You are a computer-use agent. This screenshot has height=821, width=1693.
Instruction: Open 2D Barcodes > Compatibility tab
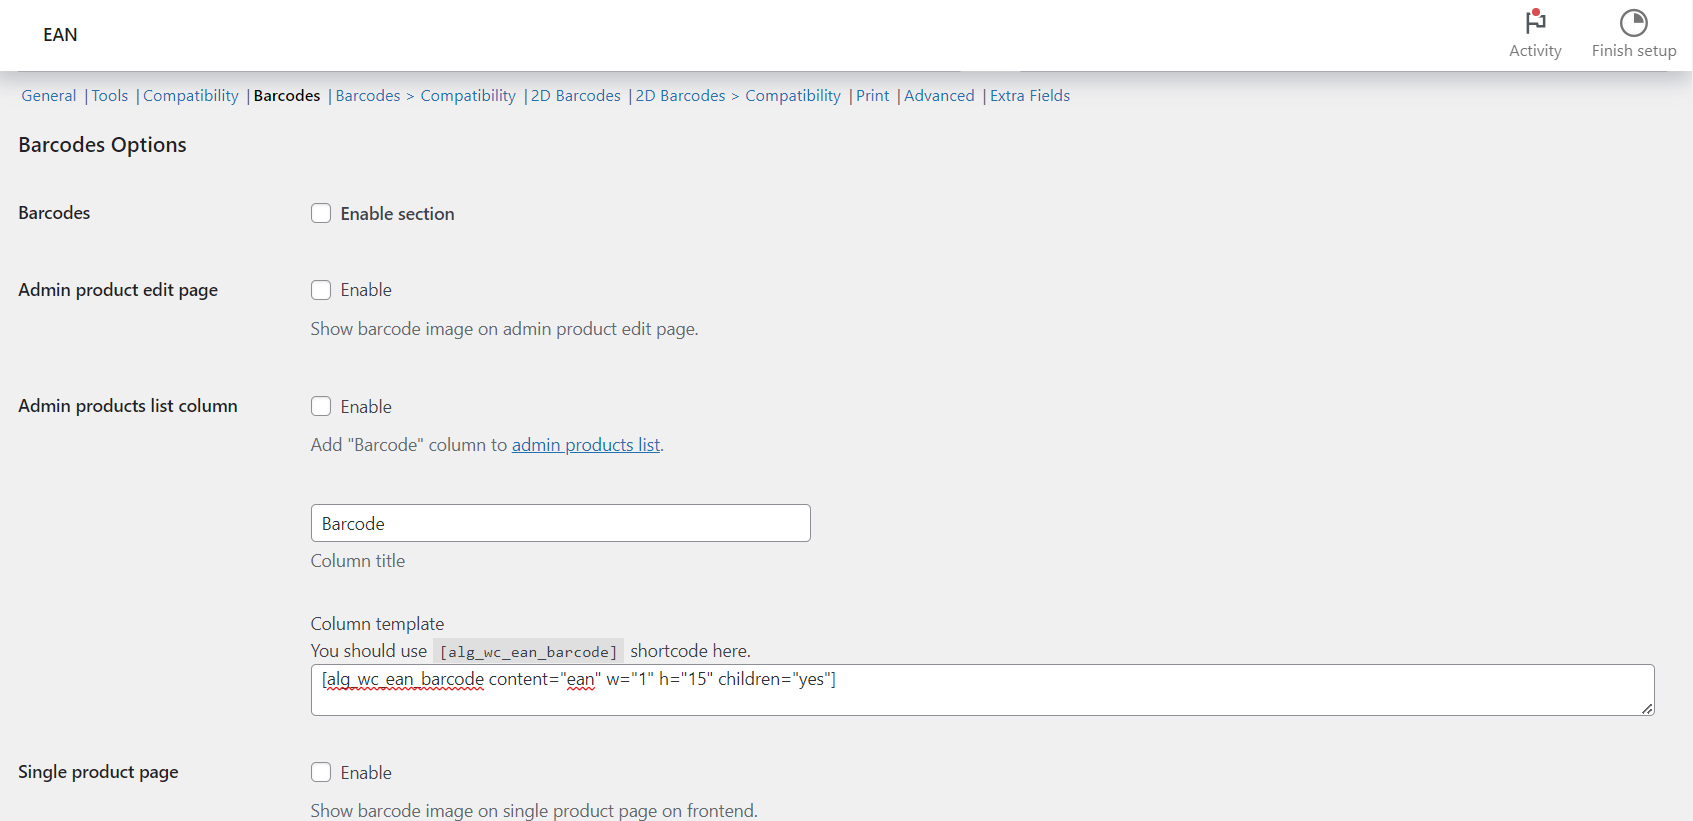pos(738,96)
